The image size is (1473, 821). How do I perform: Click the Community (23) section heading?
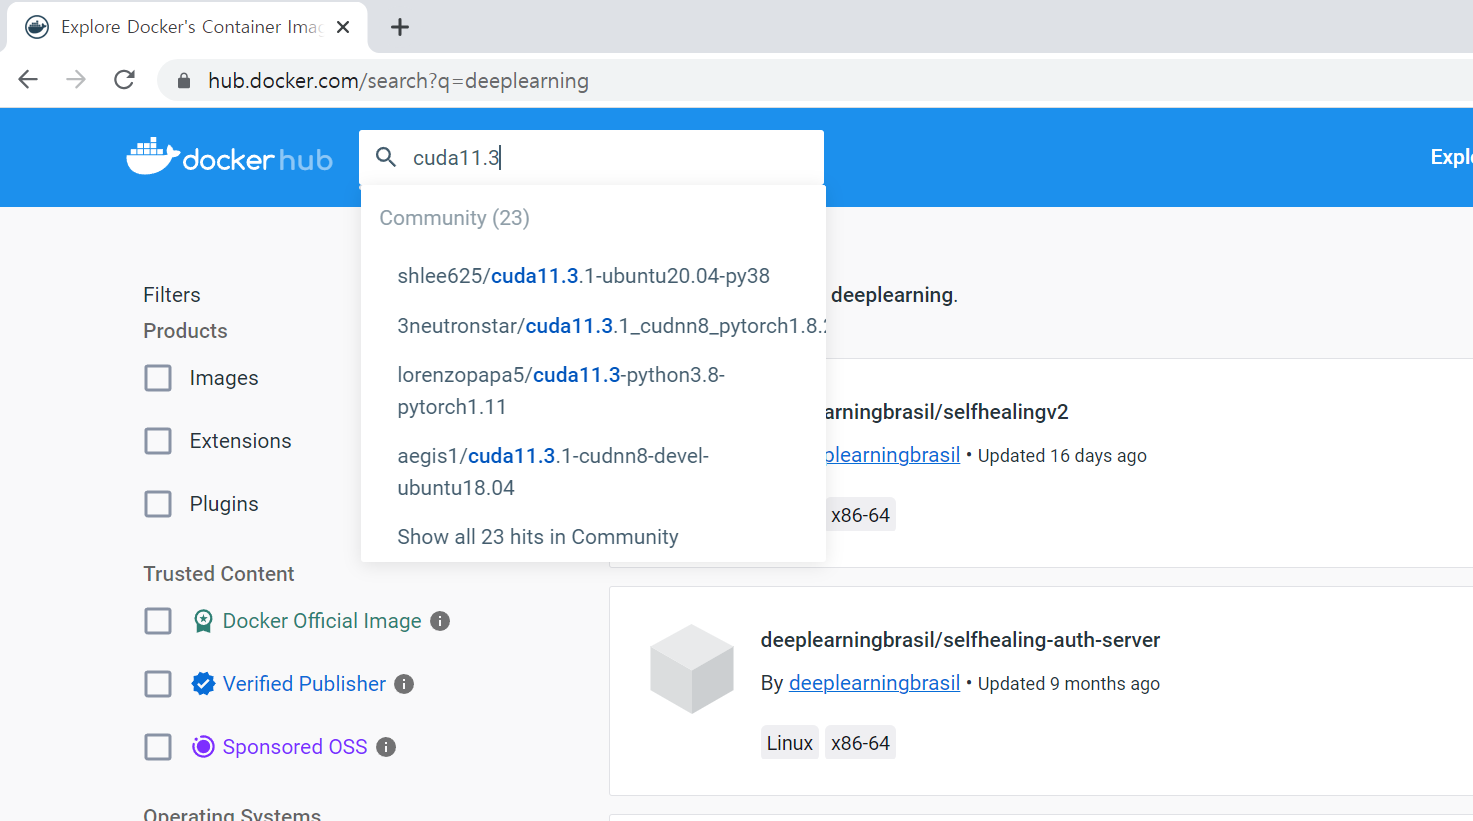[454, 218]
